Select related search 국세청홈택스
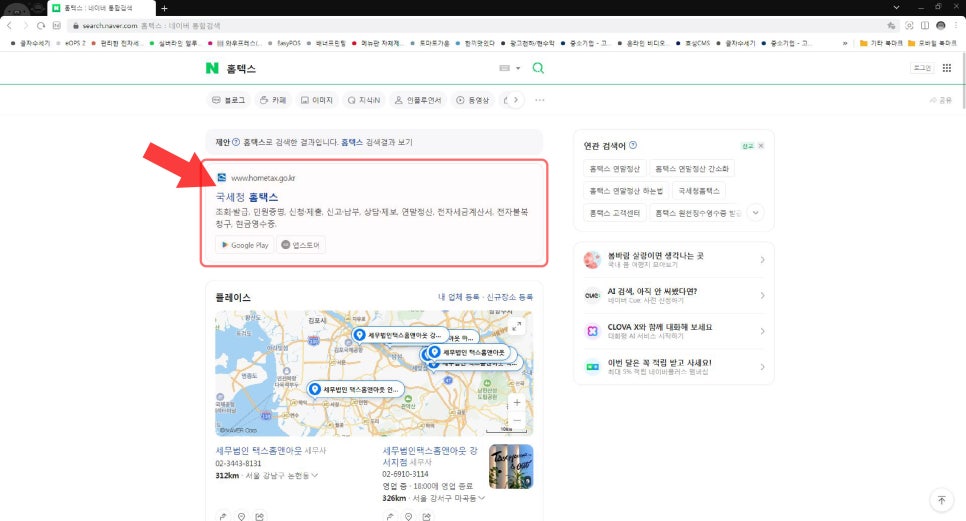966x521 pixels. (699, 191)
